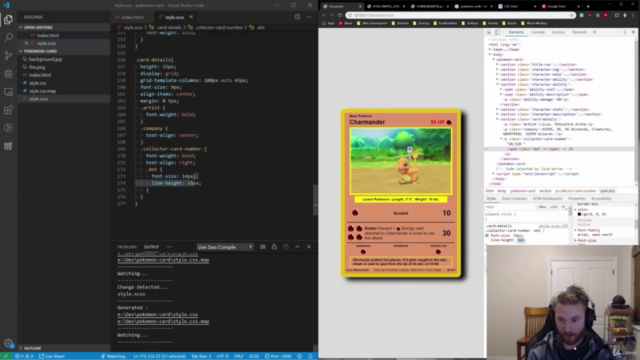Change language mode SCSS in status bar
This screenshot has width=640, height=360.
point(254,356)
